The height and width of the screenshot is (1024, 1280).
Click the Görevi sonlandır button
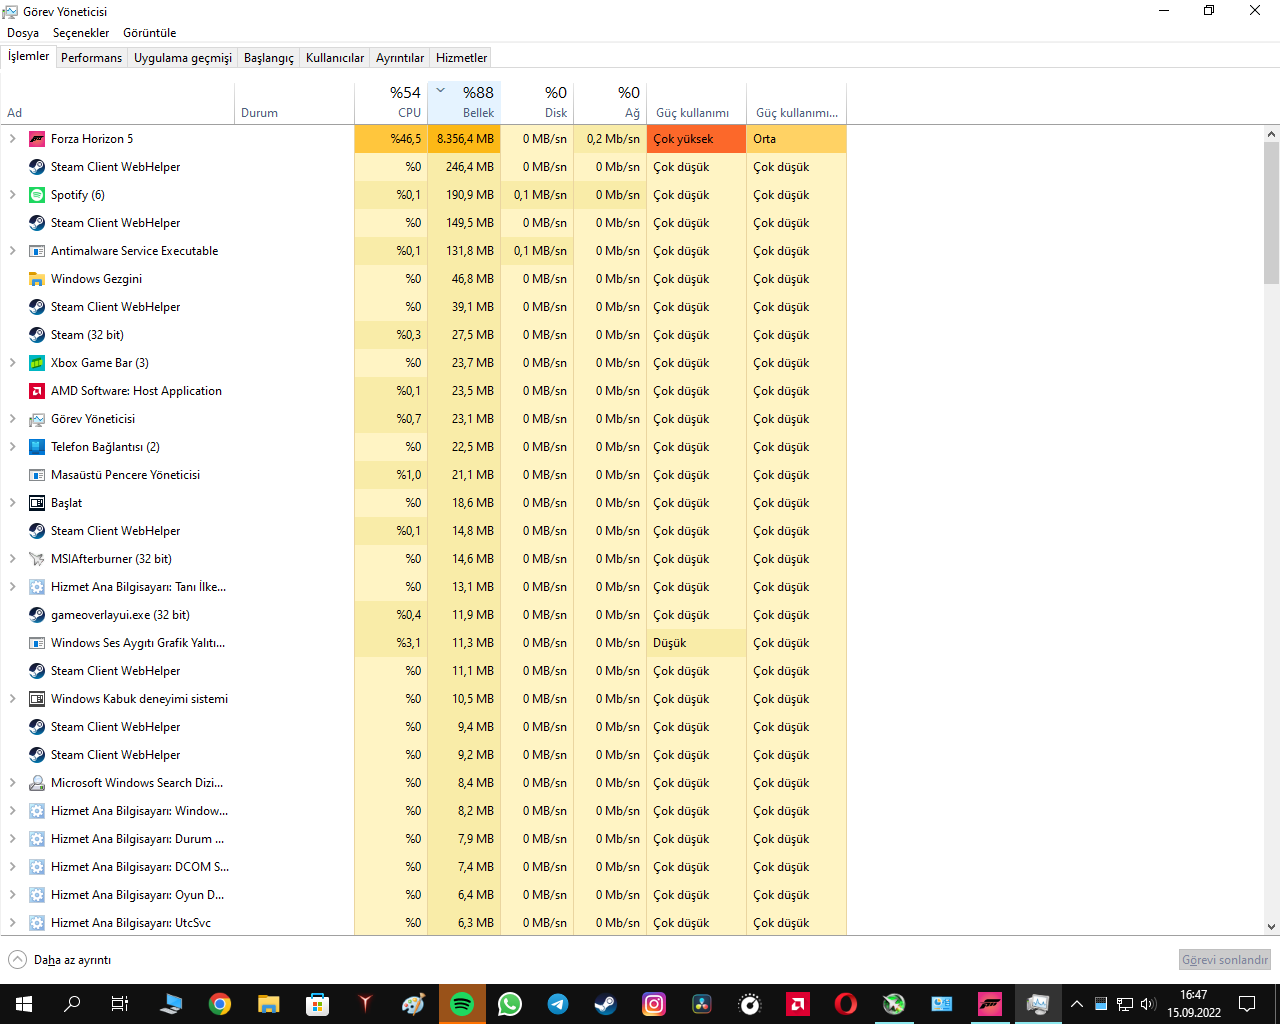click(1225, 960)
